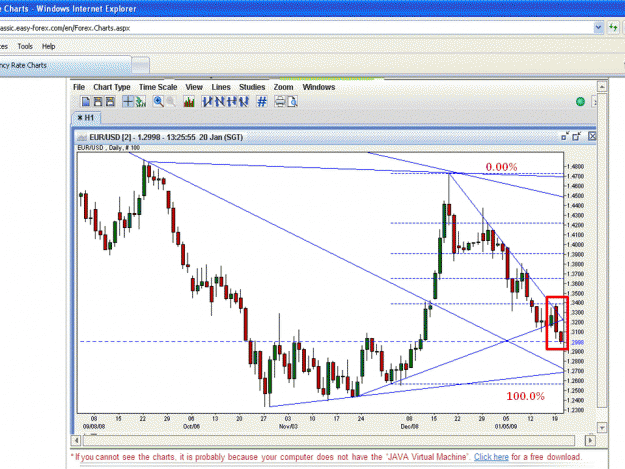The image size is (625, 469).
Task: Select the third blue line tool icon
Action: tap(232, 102)
